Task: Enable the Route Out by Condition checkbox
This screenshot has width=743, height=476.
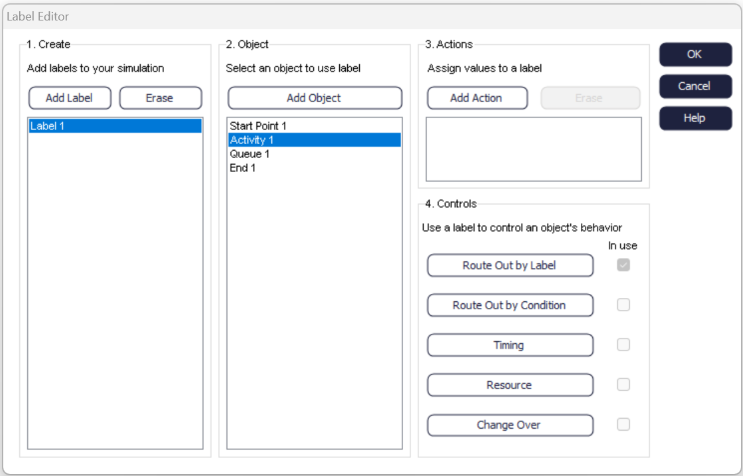Action: coord(623,305)
